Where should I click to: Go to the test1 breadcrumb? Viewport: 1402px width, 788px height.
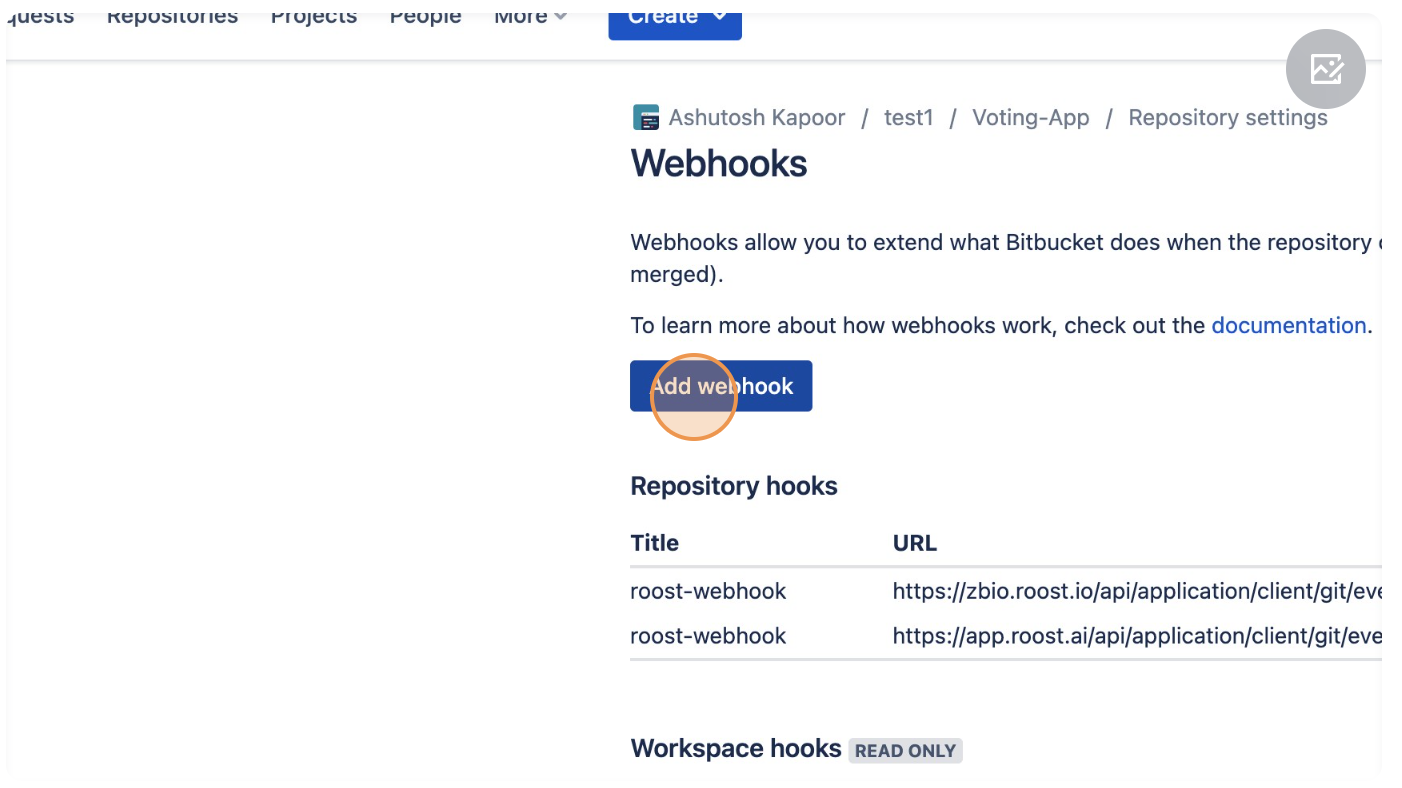pos(909,118)
